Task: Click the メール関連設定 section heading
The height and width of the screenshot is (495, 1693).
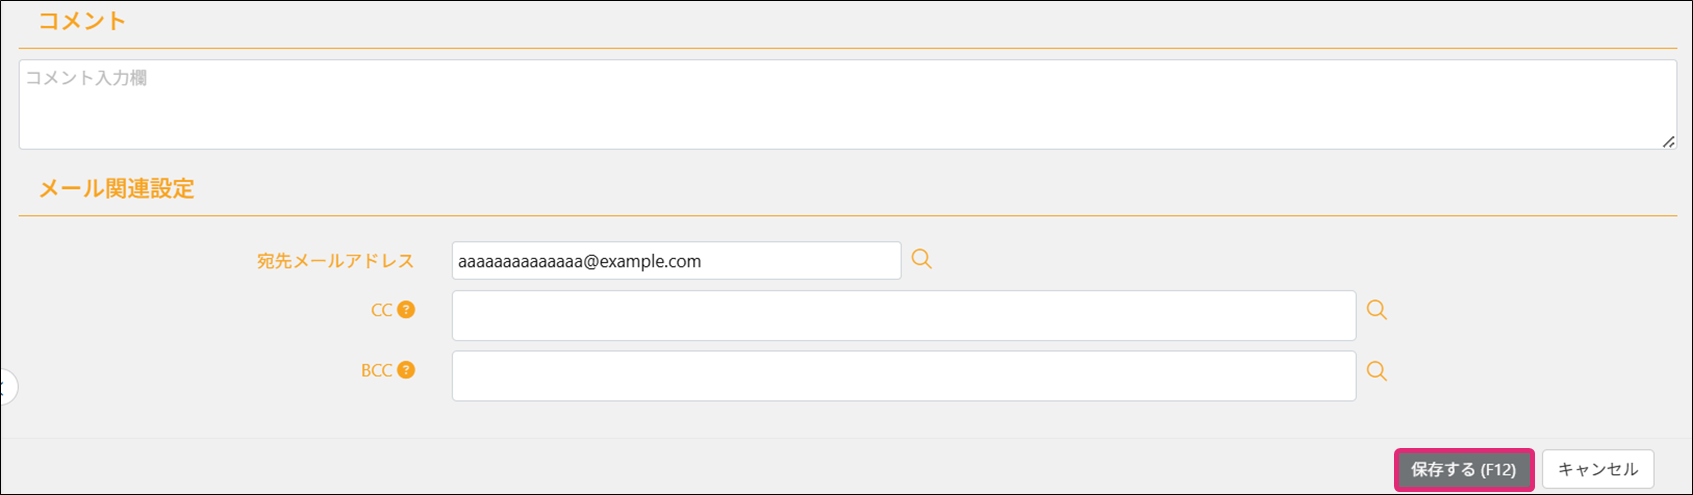Action: click(x=116, y=189)
